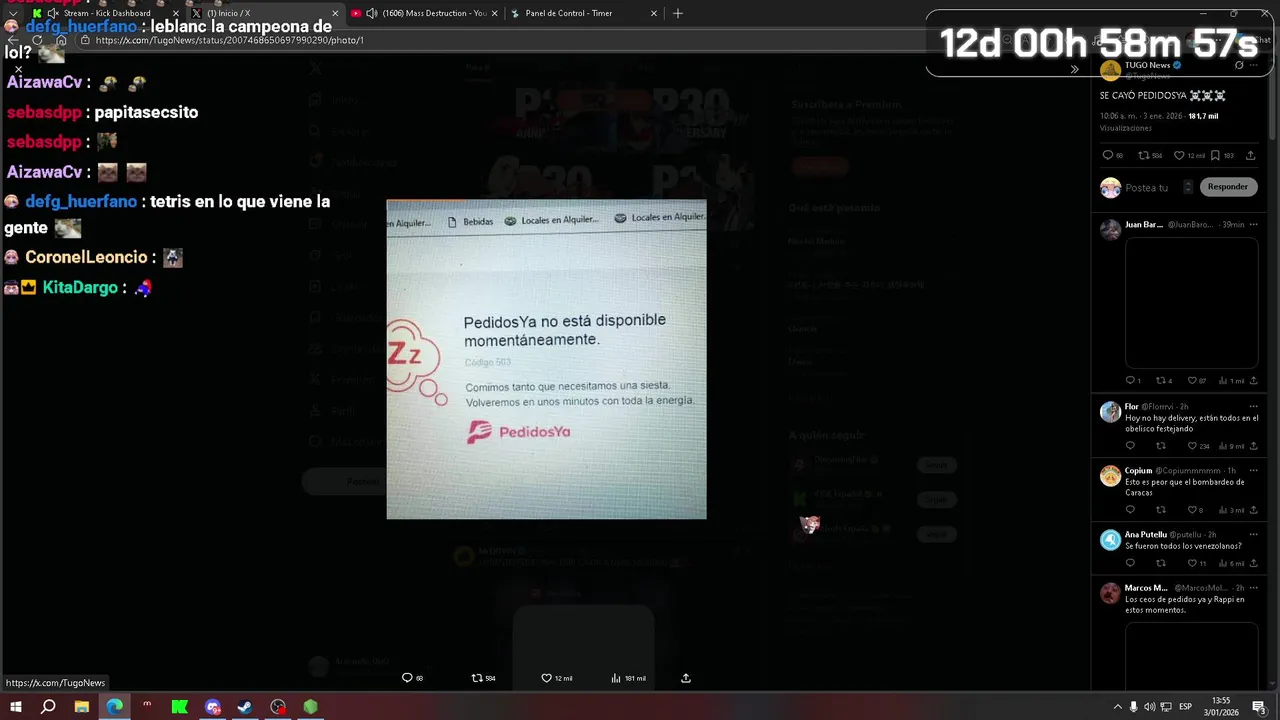1280x720 pixels.
Task: Like Ana Putellu's reply with 11 likes
Action: coord(1192,563)
